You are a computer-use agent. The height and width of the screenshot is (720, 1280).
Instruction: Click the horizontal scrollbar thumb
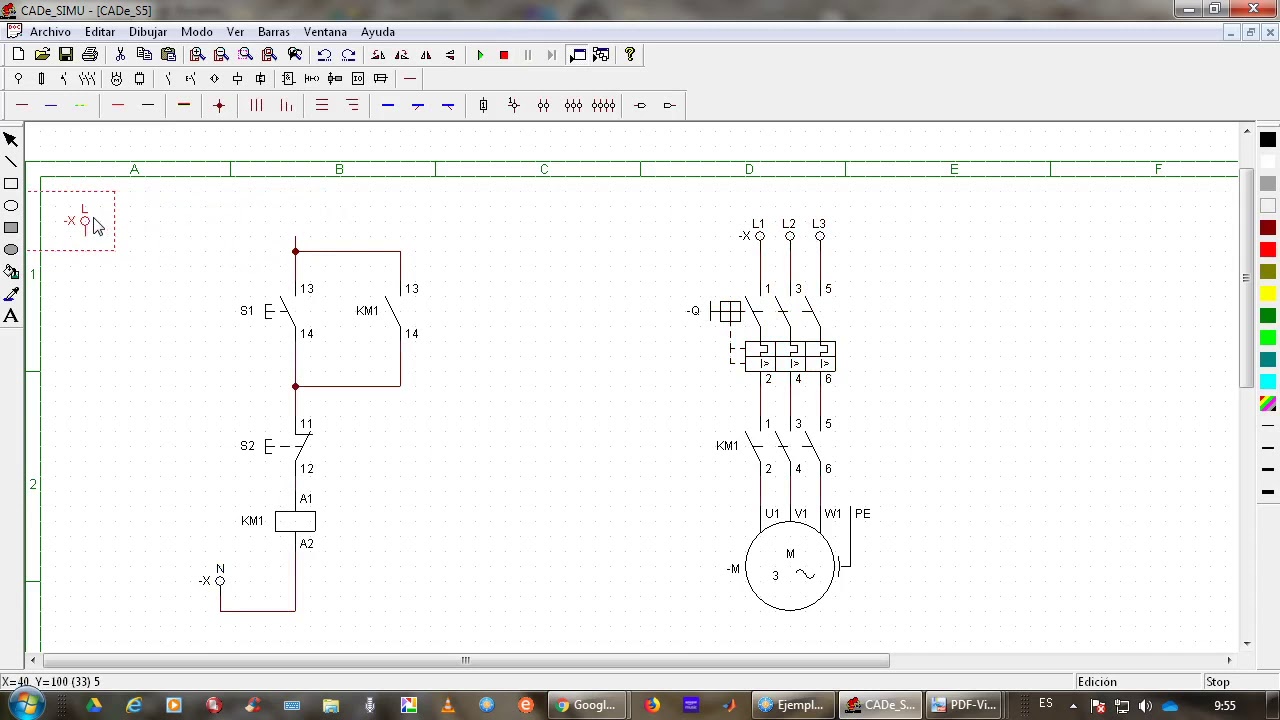coord(466,660)
